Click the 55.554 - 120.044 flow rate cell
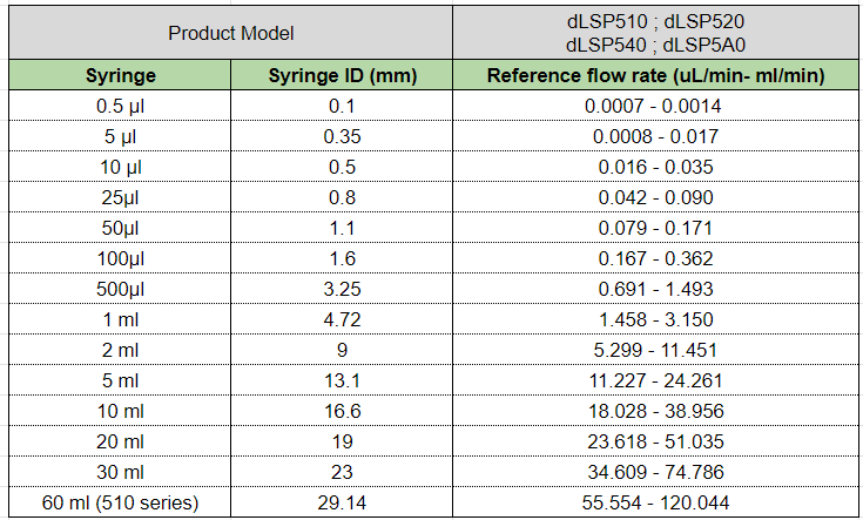This screenshot has width=863, height=520. click(655, 503)
